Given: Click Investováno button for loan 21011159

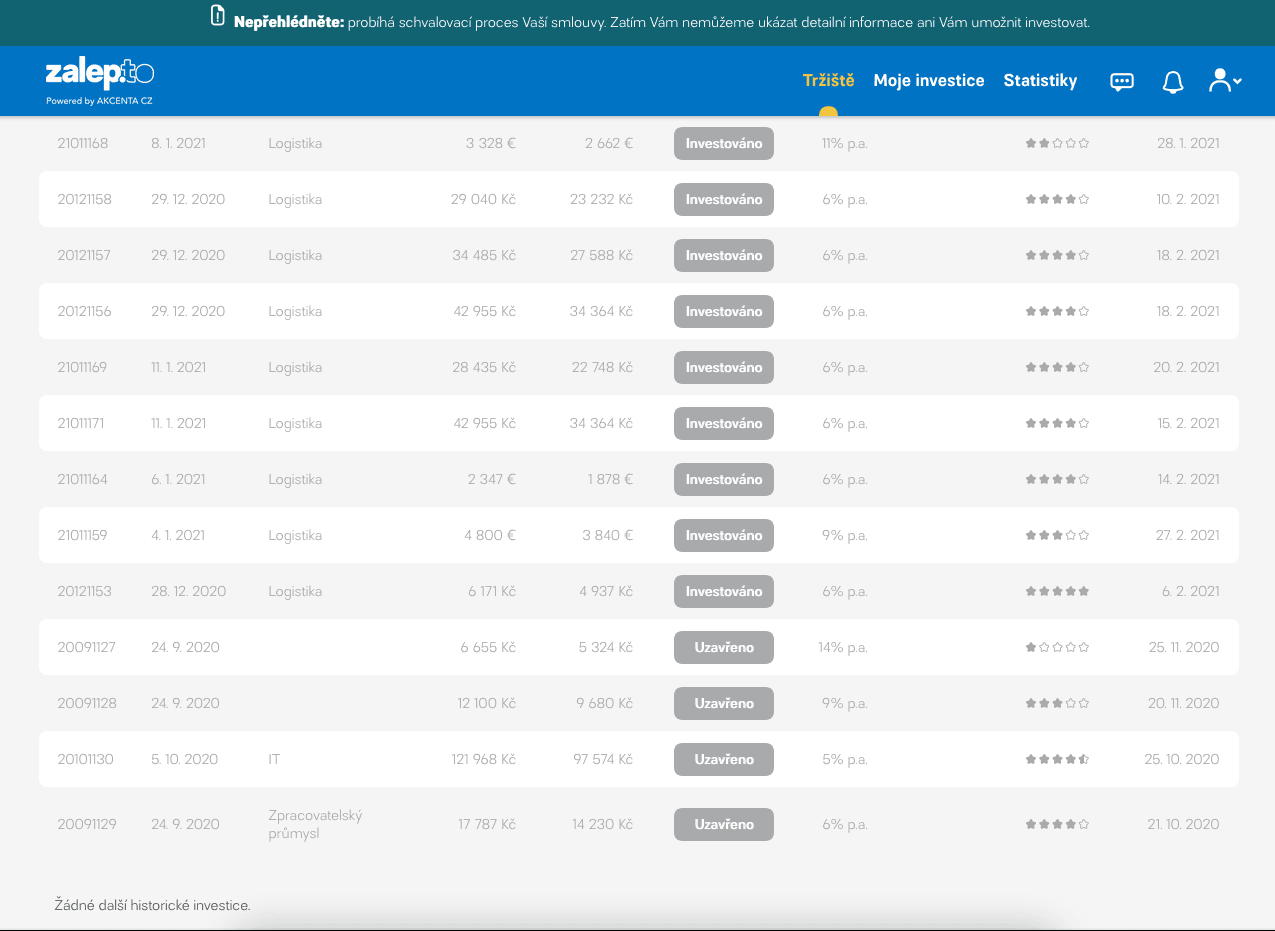Looking at the screenshot, I should (724, 535).
